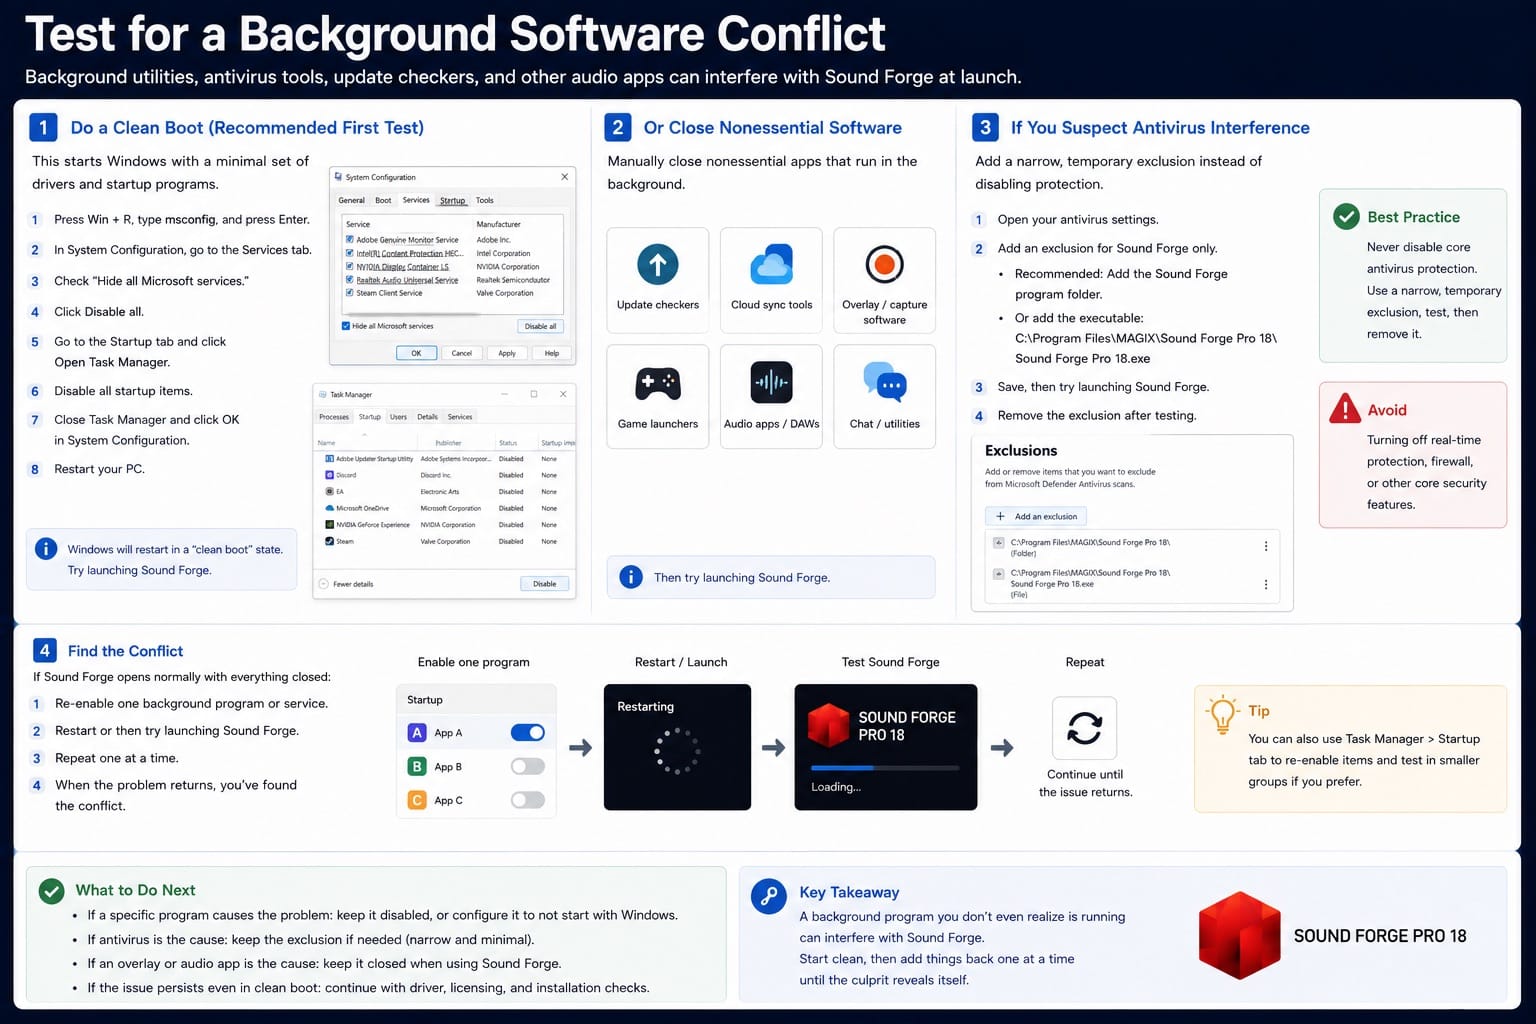Click the Restarting spinner panel
The height and width of the screenshot is (1024, 1536).
tap(677, 747)
